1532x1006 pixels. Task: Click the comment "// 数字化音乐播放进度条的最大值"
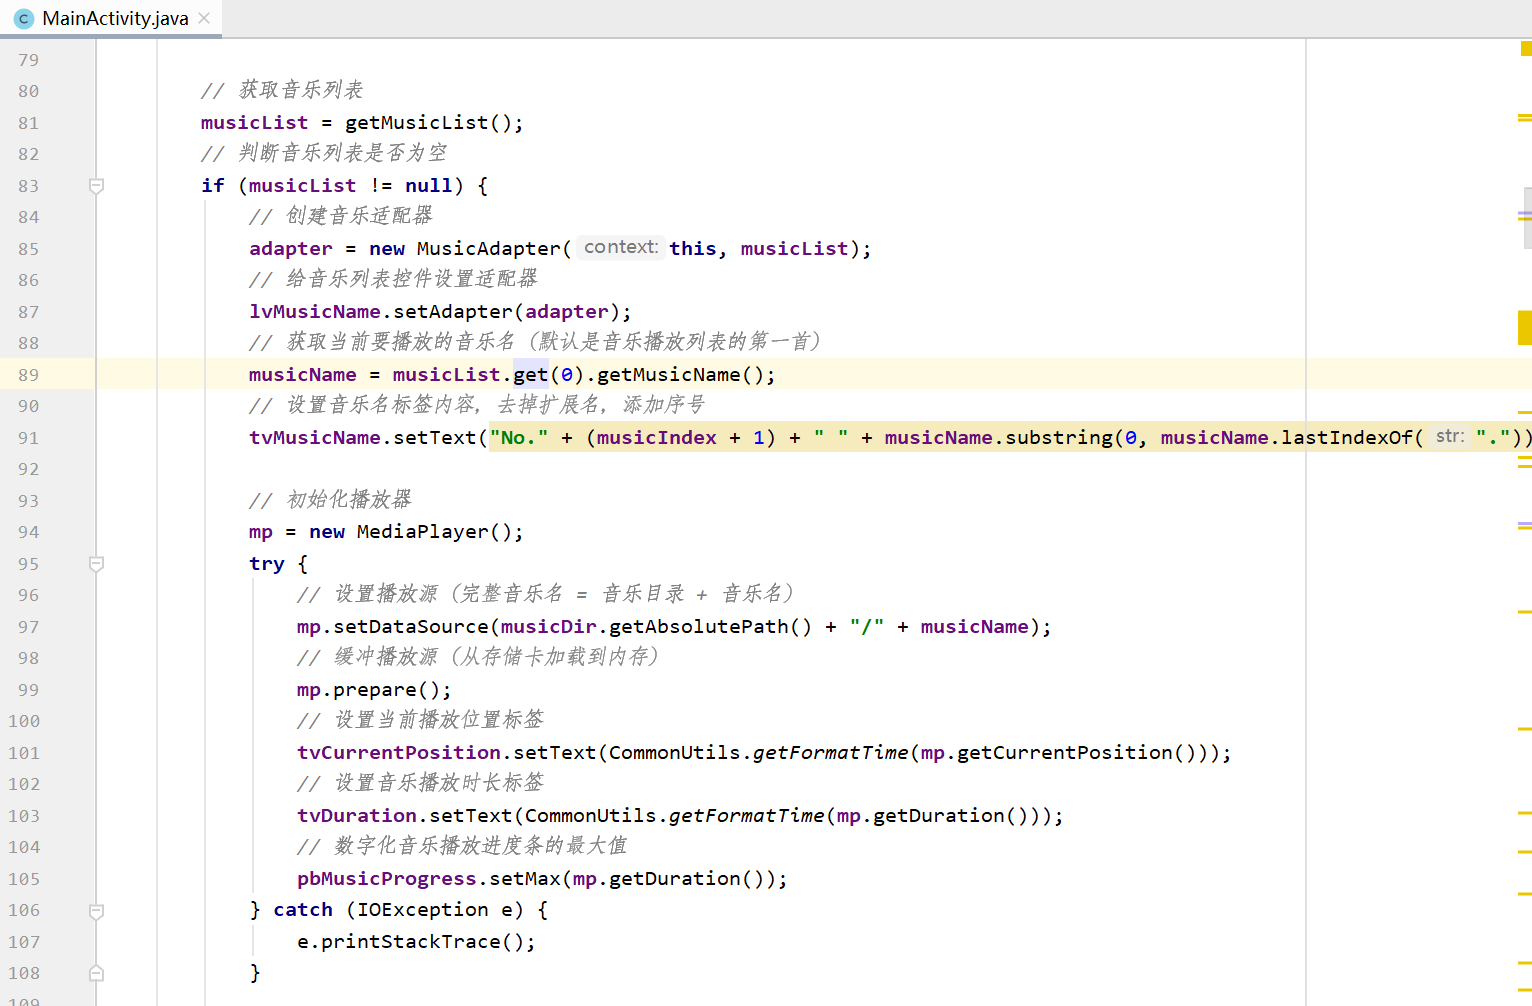462,846
